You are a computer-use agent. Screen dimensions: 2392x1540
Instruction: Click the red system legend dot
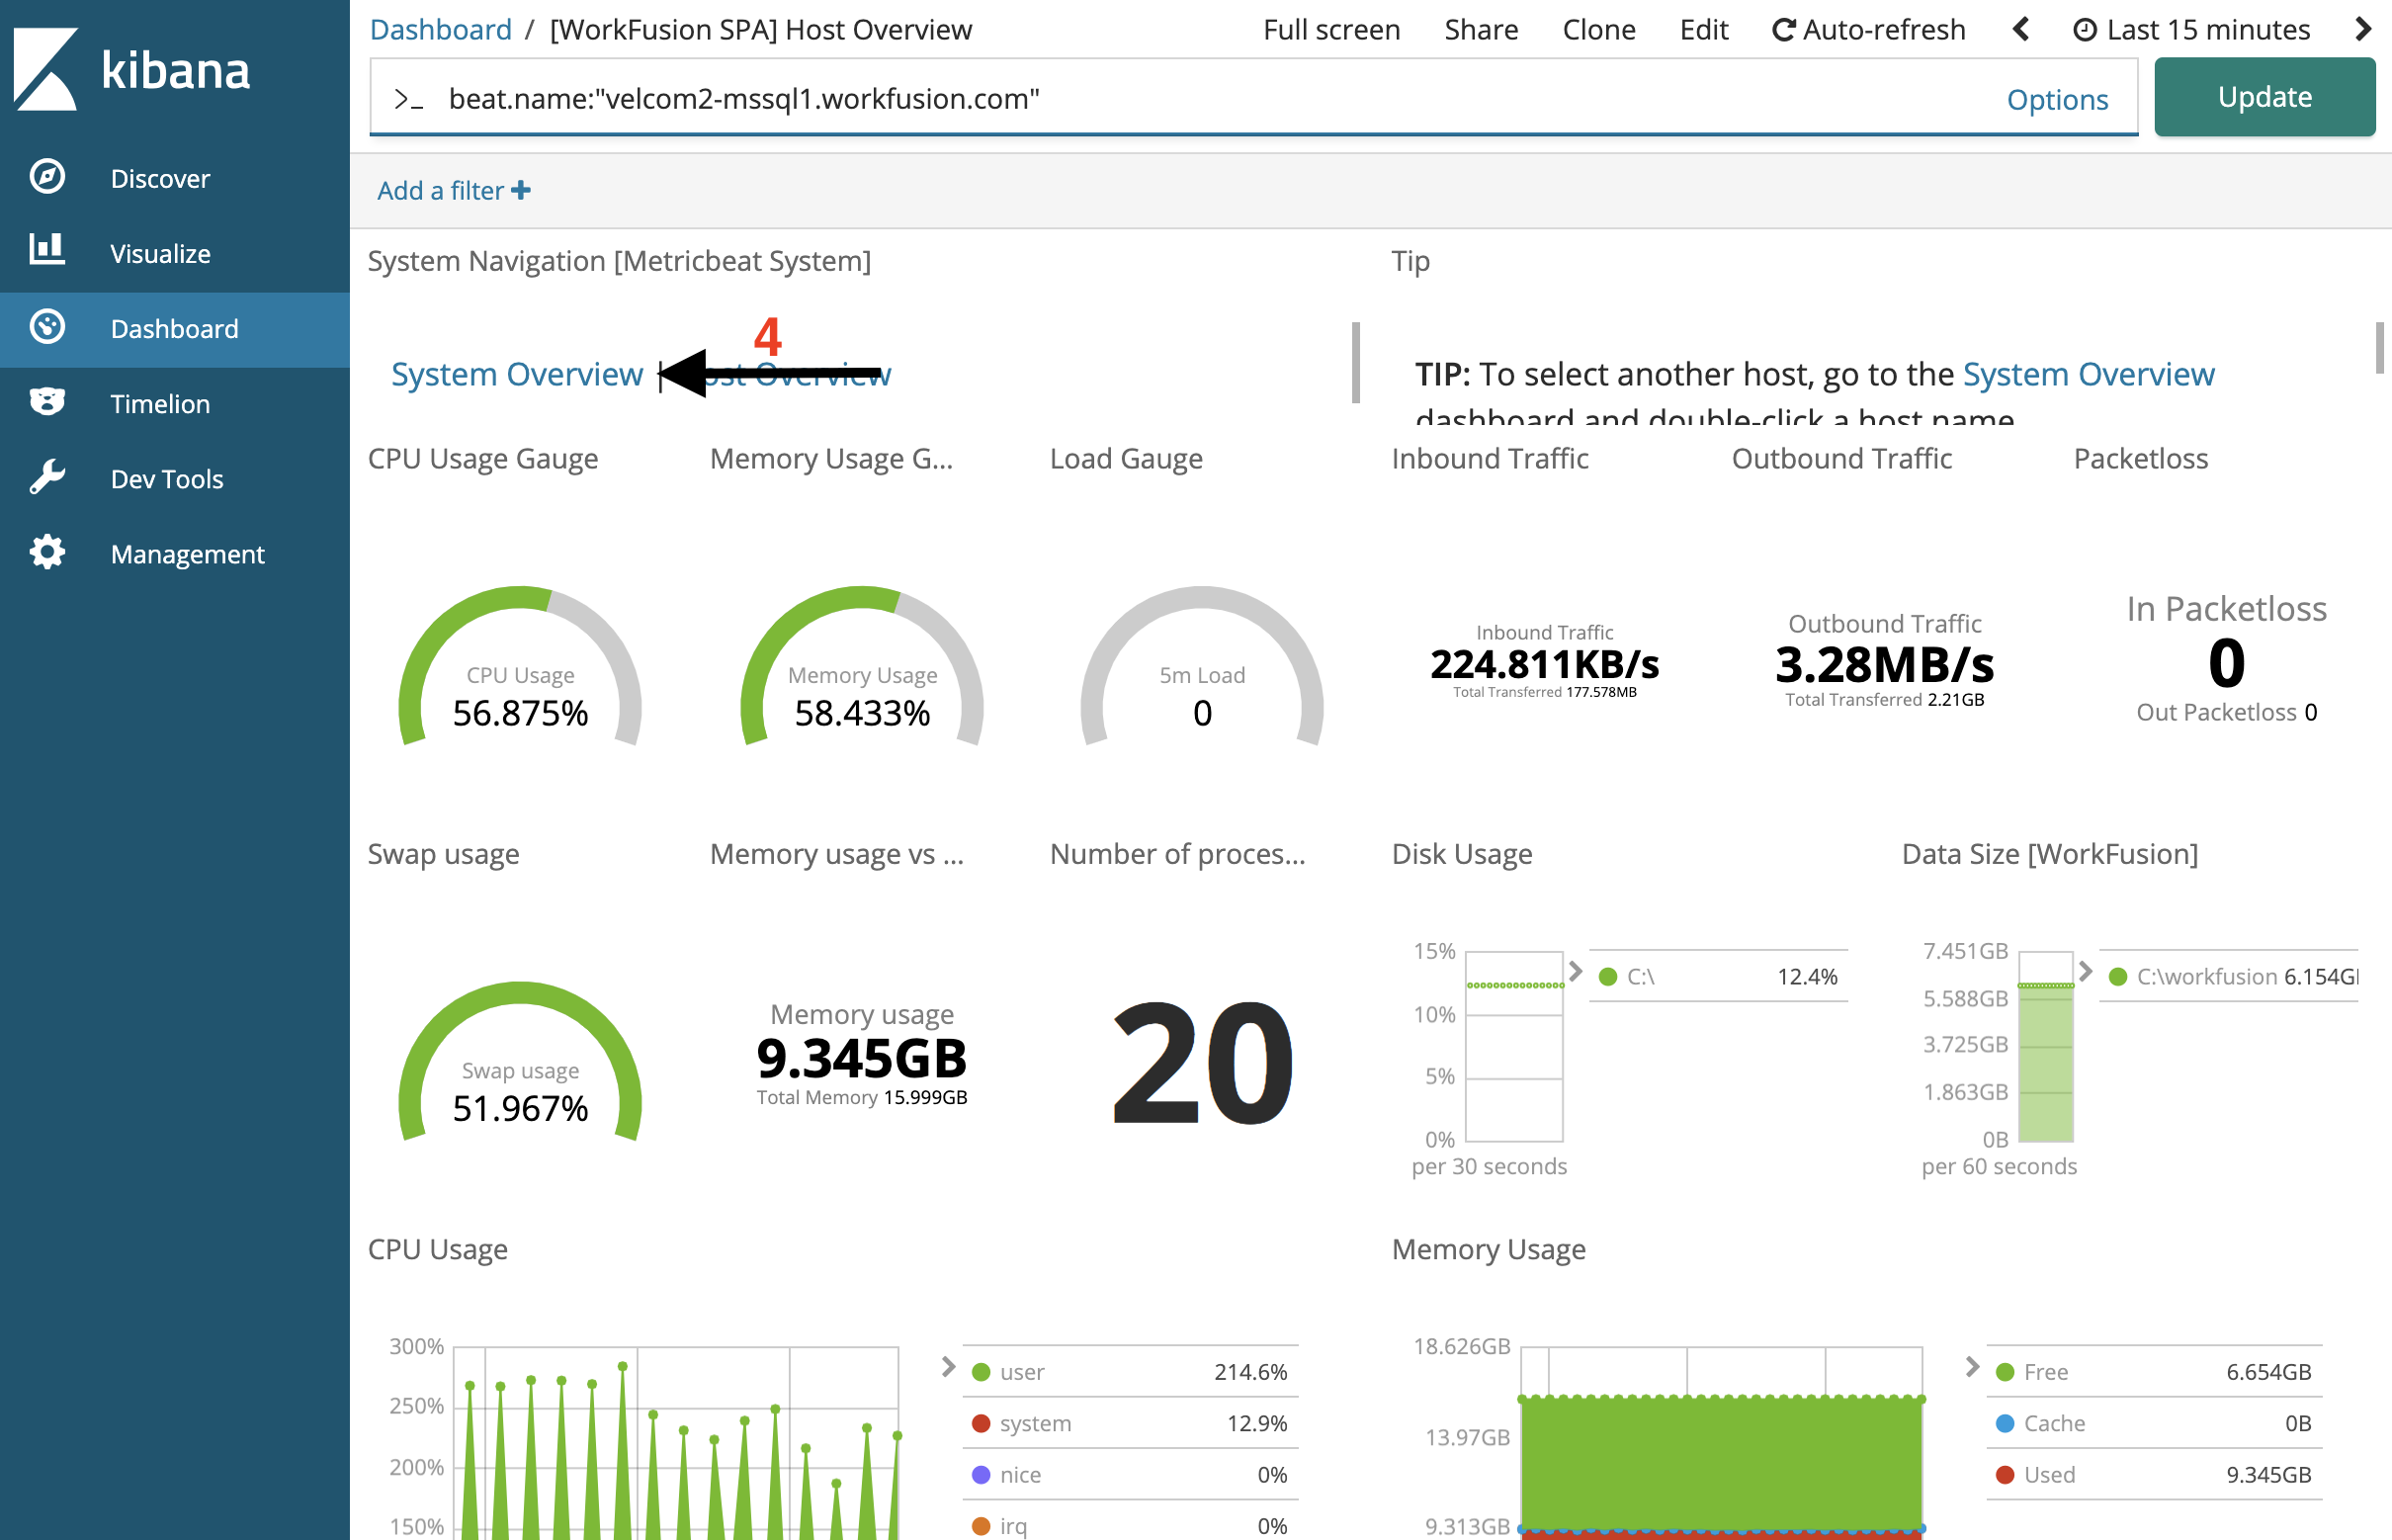[981, 1423]
